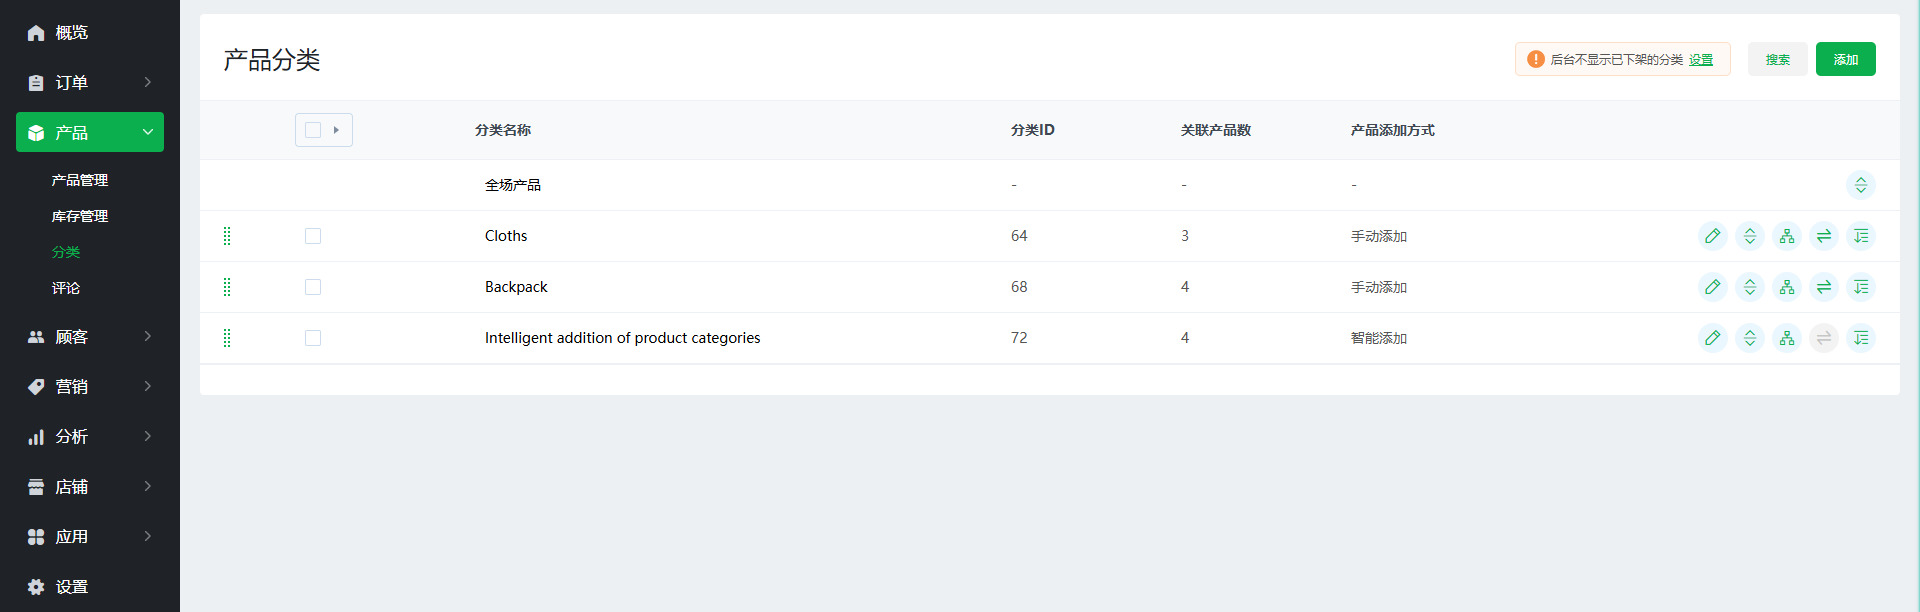Check the Intelligent addition category checkbox
The height and width of the screenshot is (612, 1920).
click(313, 338)
